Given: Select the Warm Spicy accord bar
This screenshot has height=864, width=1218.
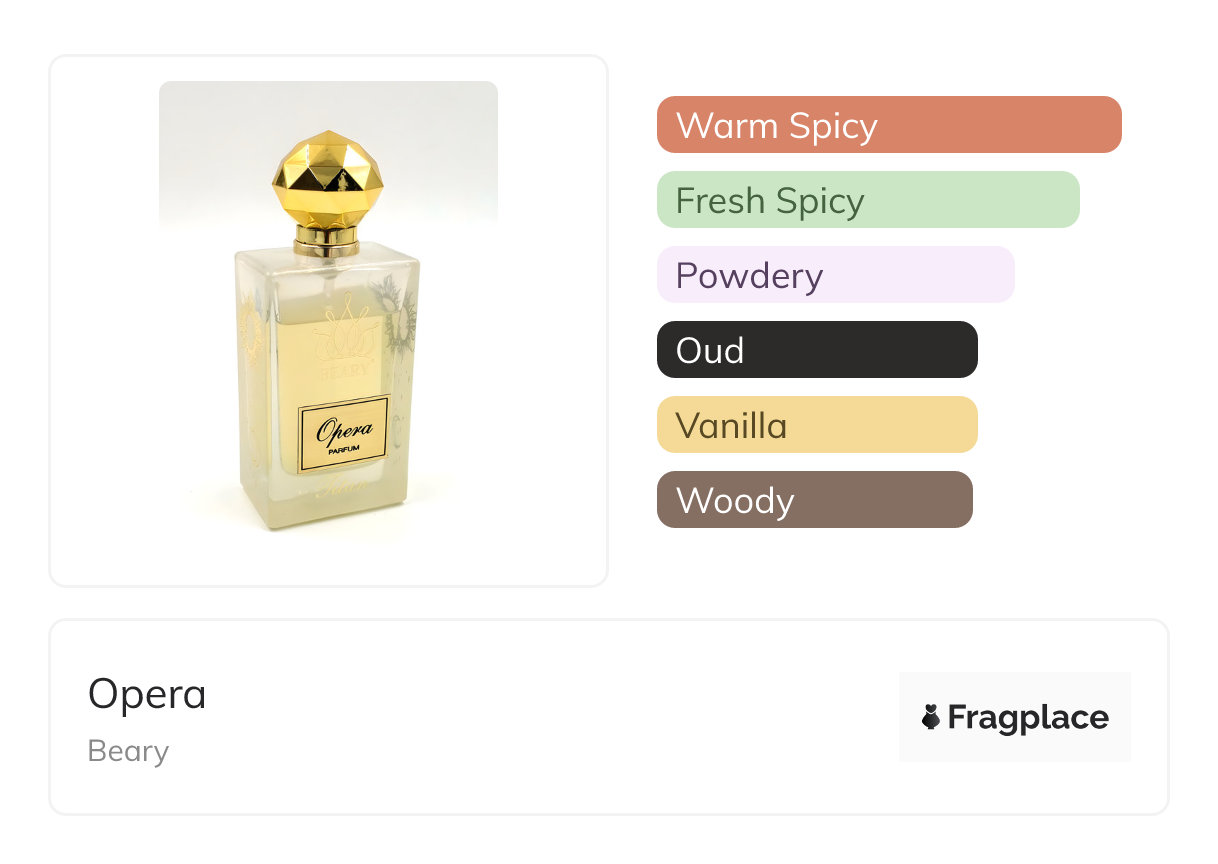Looking at the screenshot, I should 888,125.
